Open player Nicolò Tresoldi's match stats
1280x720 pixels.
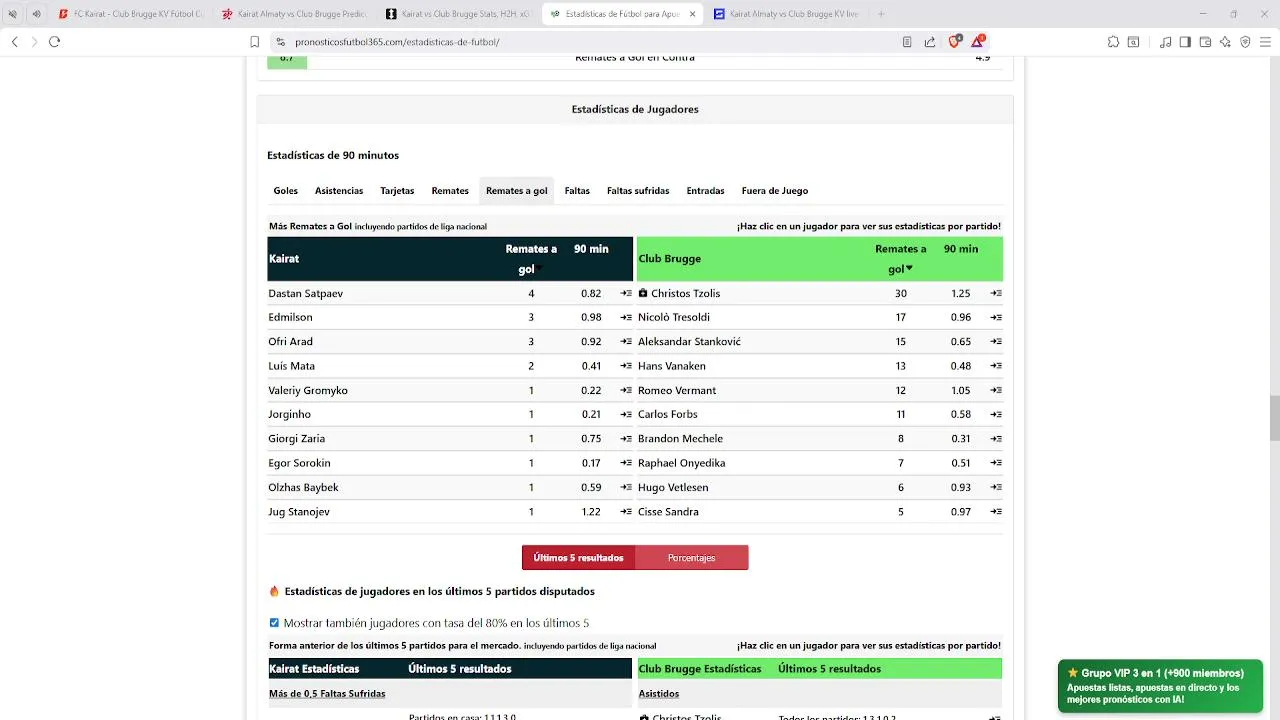(674, 317)
